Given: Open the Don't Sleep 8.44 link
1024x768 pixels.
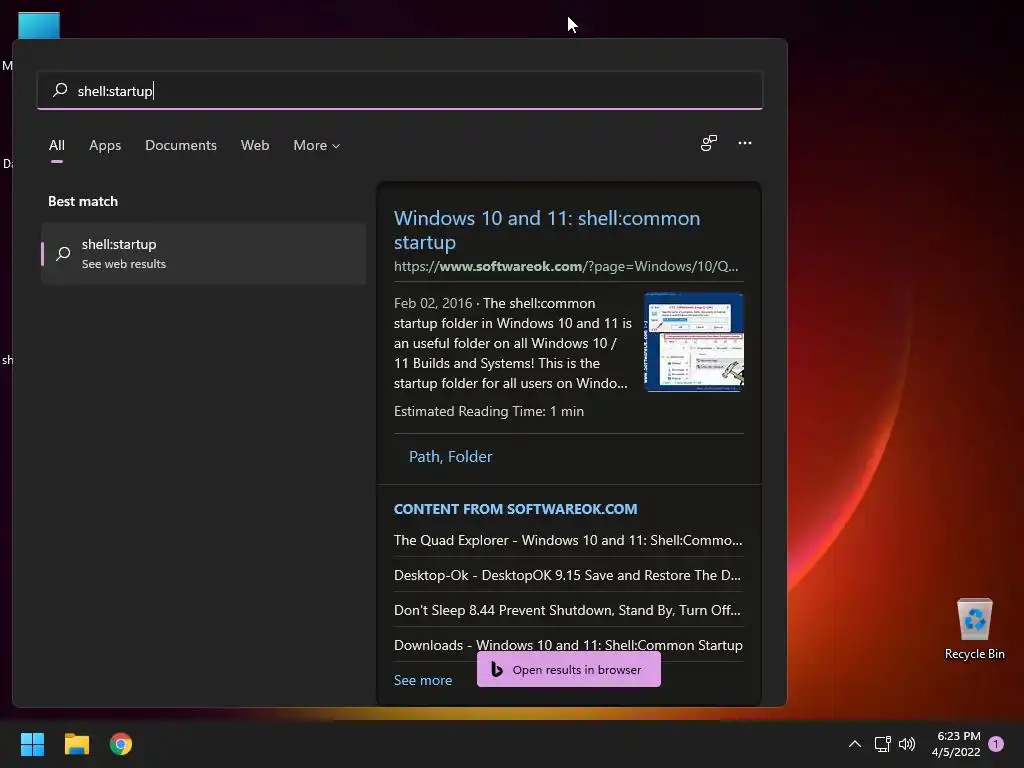Looking at the screenshot, I should pos(567,610).
